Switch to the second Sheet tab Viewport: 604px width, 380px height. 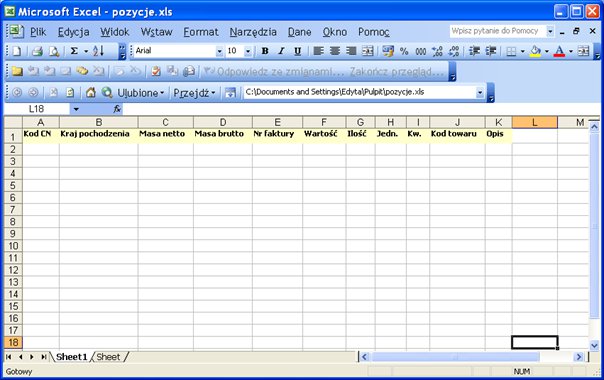tap(108, 357)
